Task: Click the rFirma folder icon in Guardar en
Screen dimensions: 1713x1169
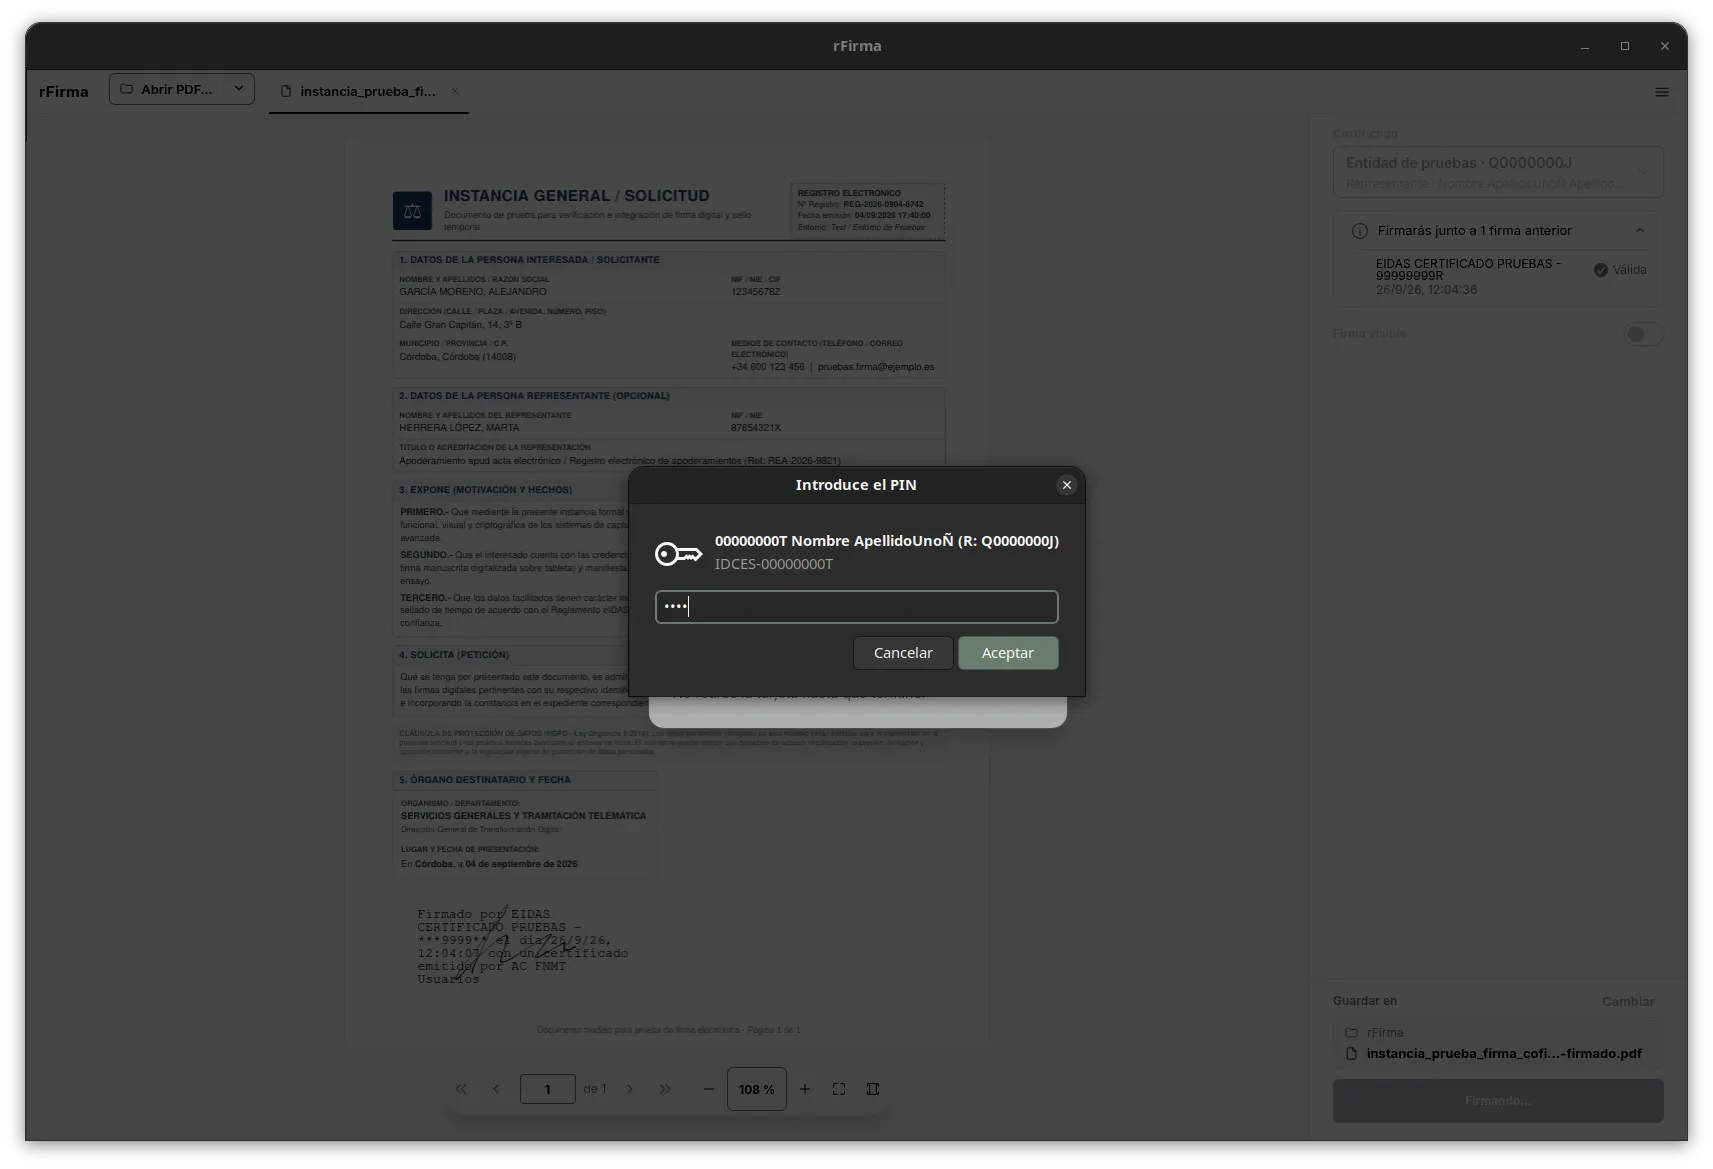Action: pos(1351,1033)
